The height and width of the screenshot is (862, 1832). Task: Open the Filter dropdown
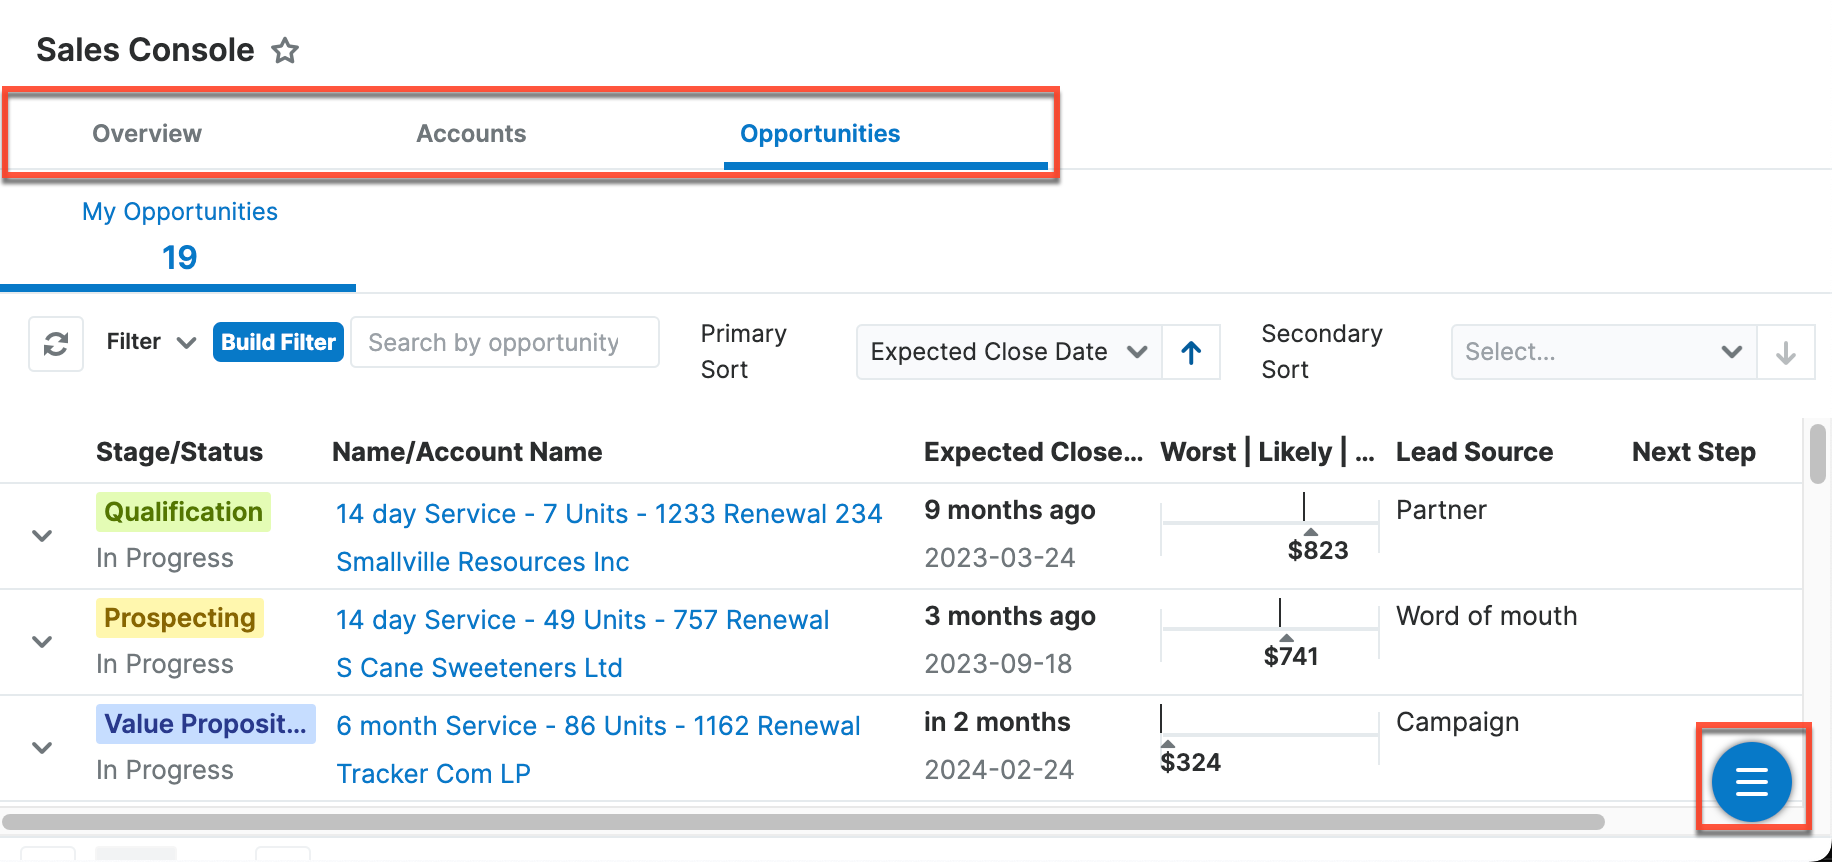tap(150, 342)
